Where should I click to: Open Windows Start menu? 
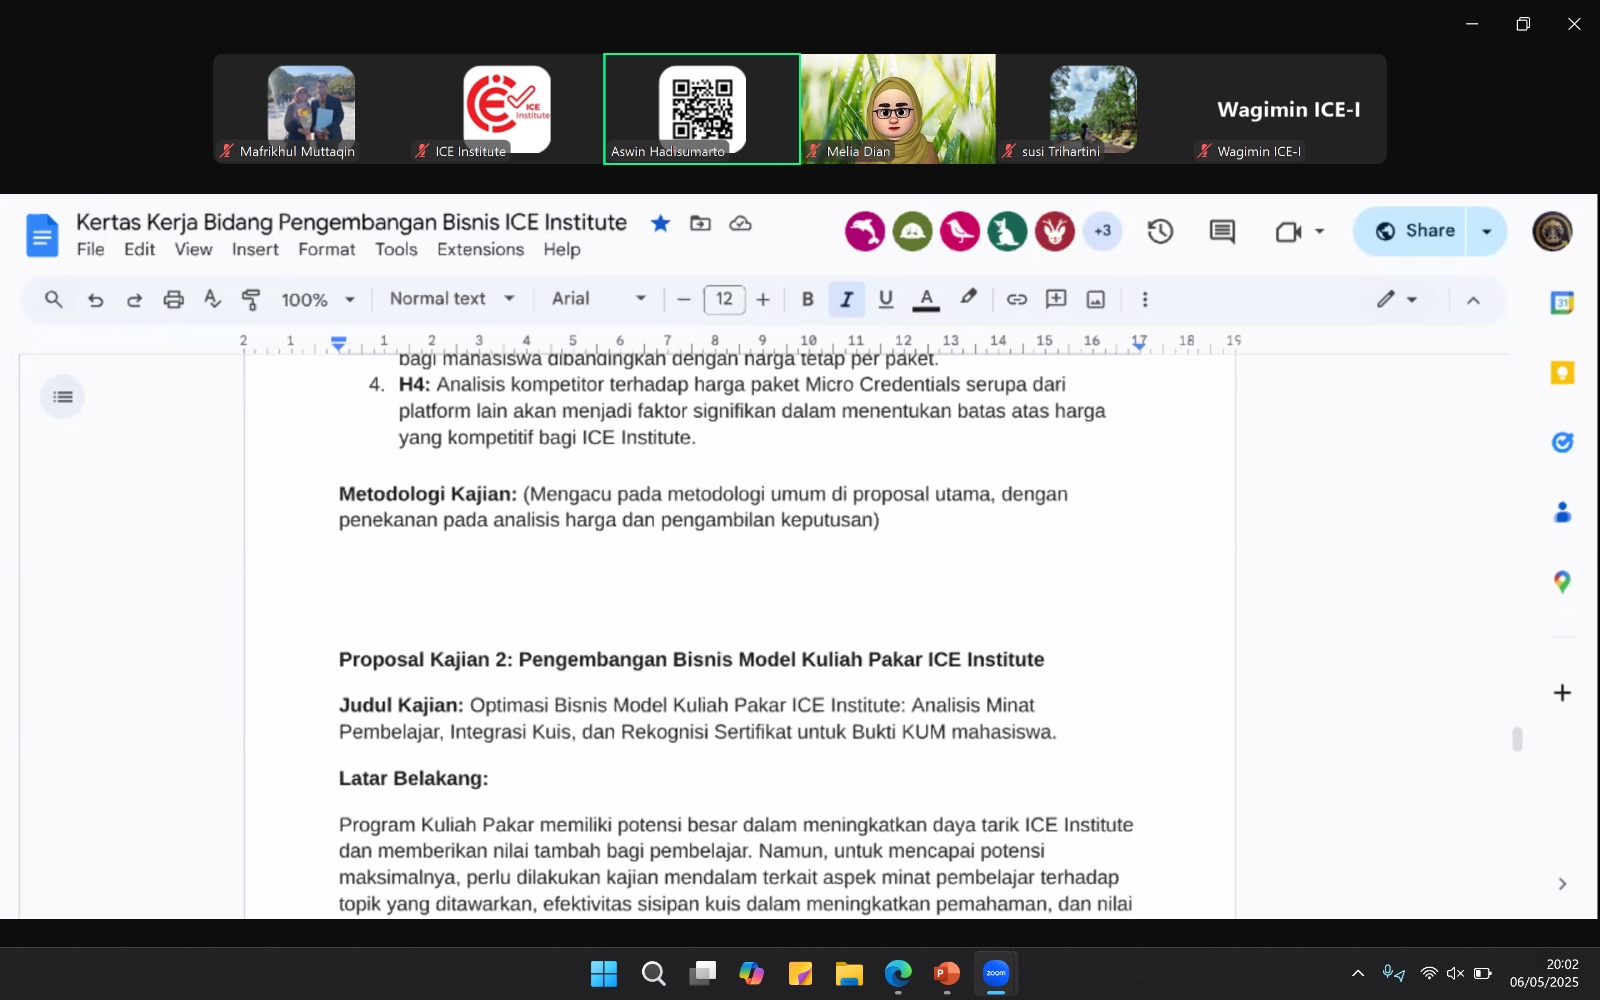click(604, 973)
